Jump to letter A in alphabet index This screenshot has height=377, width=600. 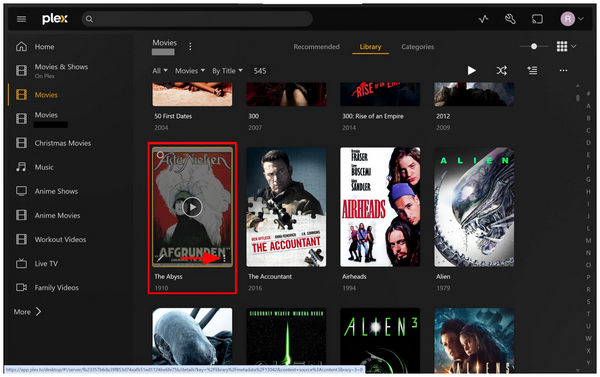point(589,106)
